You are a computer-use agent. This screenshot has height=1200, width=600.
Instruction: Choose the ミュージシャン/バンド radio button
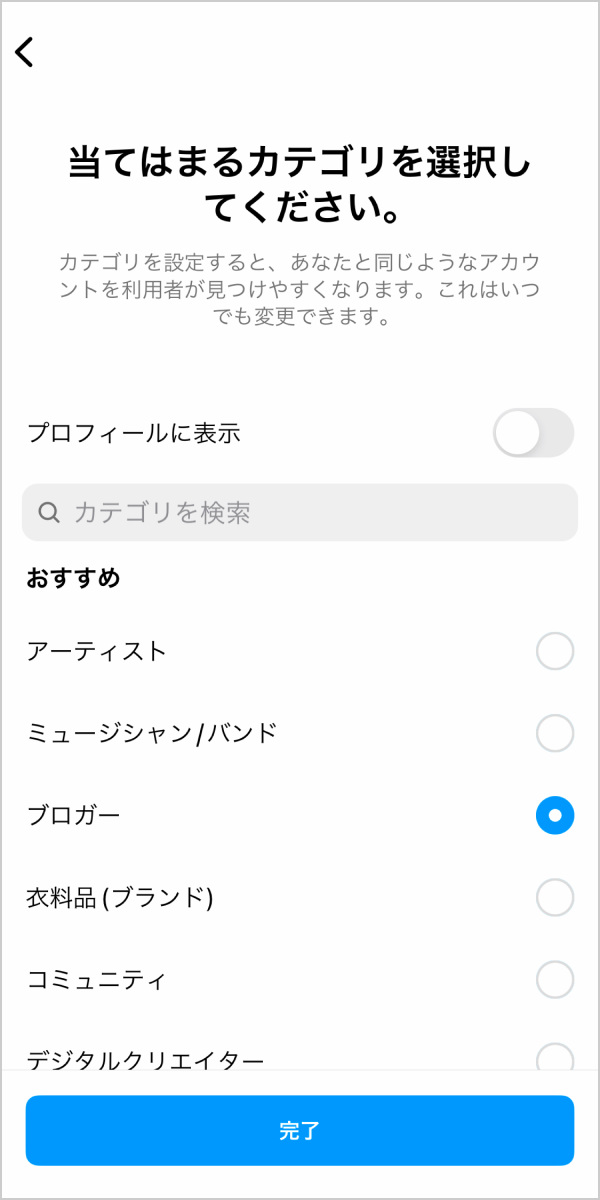[x=555, y=733]
